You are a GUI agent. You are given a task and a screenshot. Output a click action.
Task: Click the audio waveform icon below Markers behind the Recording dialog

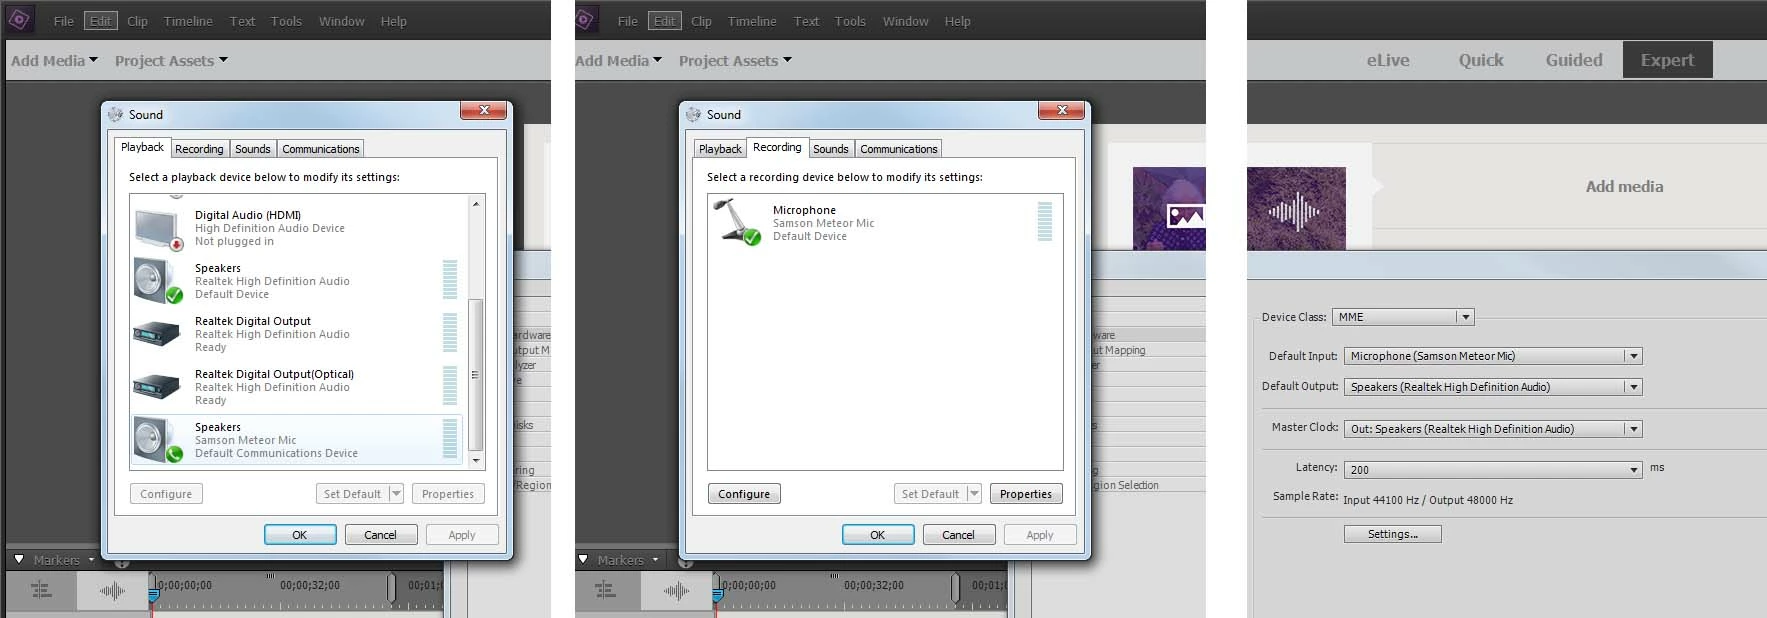tap(676, 591)
